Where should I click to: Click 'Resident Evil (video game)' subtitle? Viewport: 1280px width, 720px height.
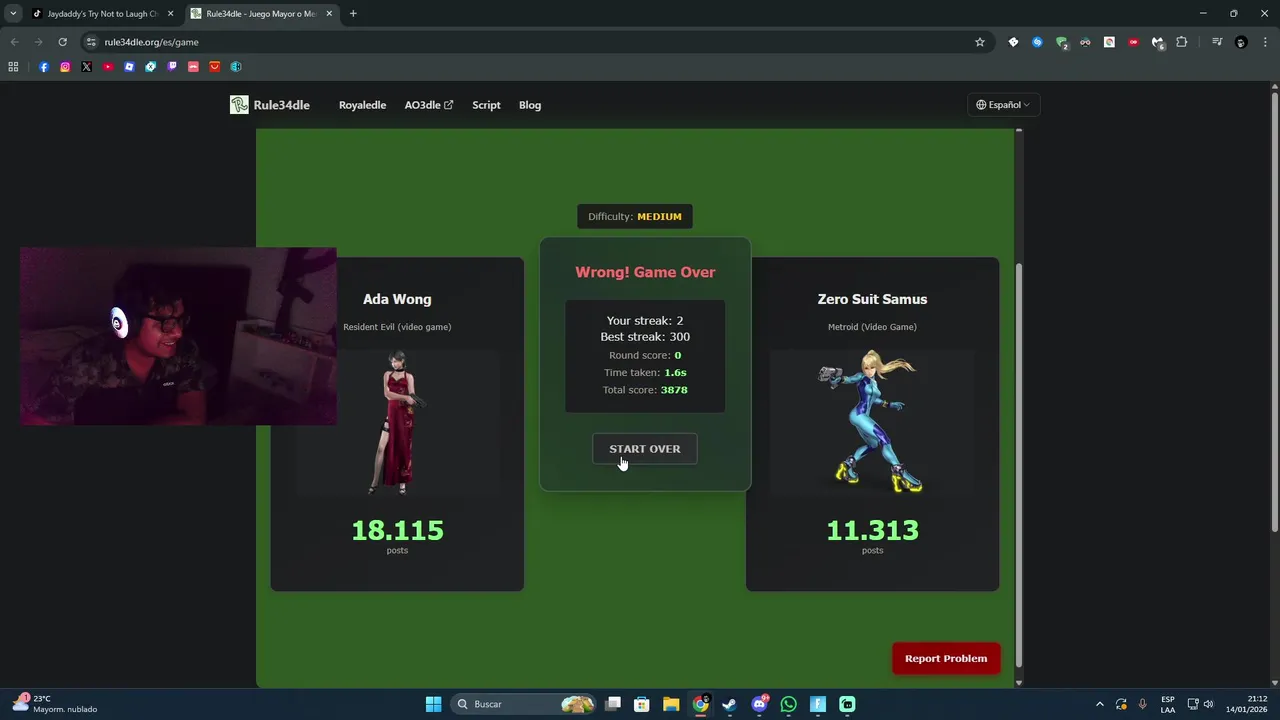click(x=397, y=327)
